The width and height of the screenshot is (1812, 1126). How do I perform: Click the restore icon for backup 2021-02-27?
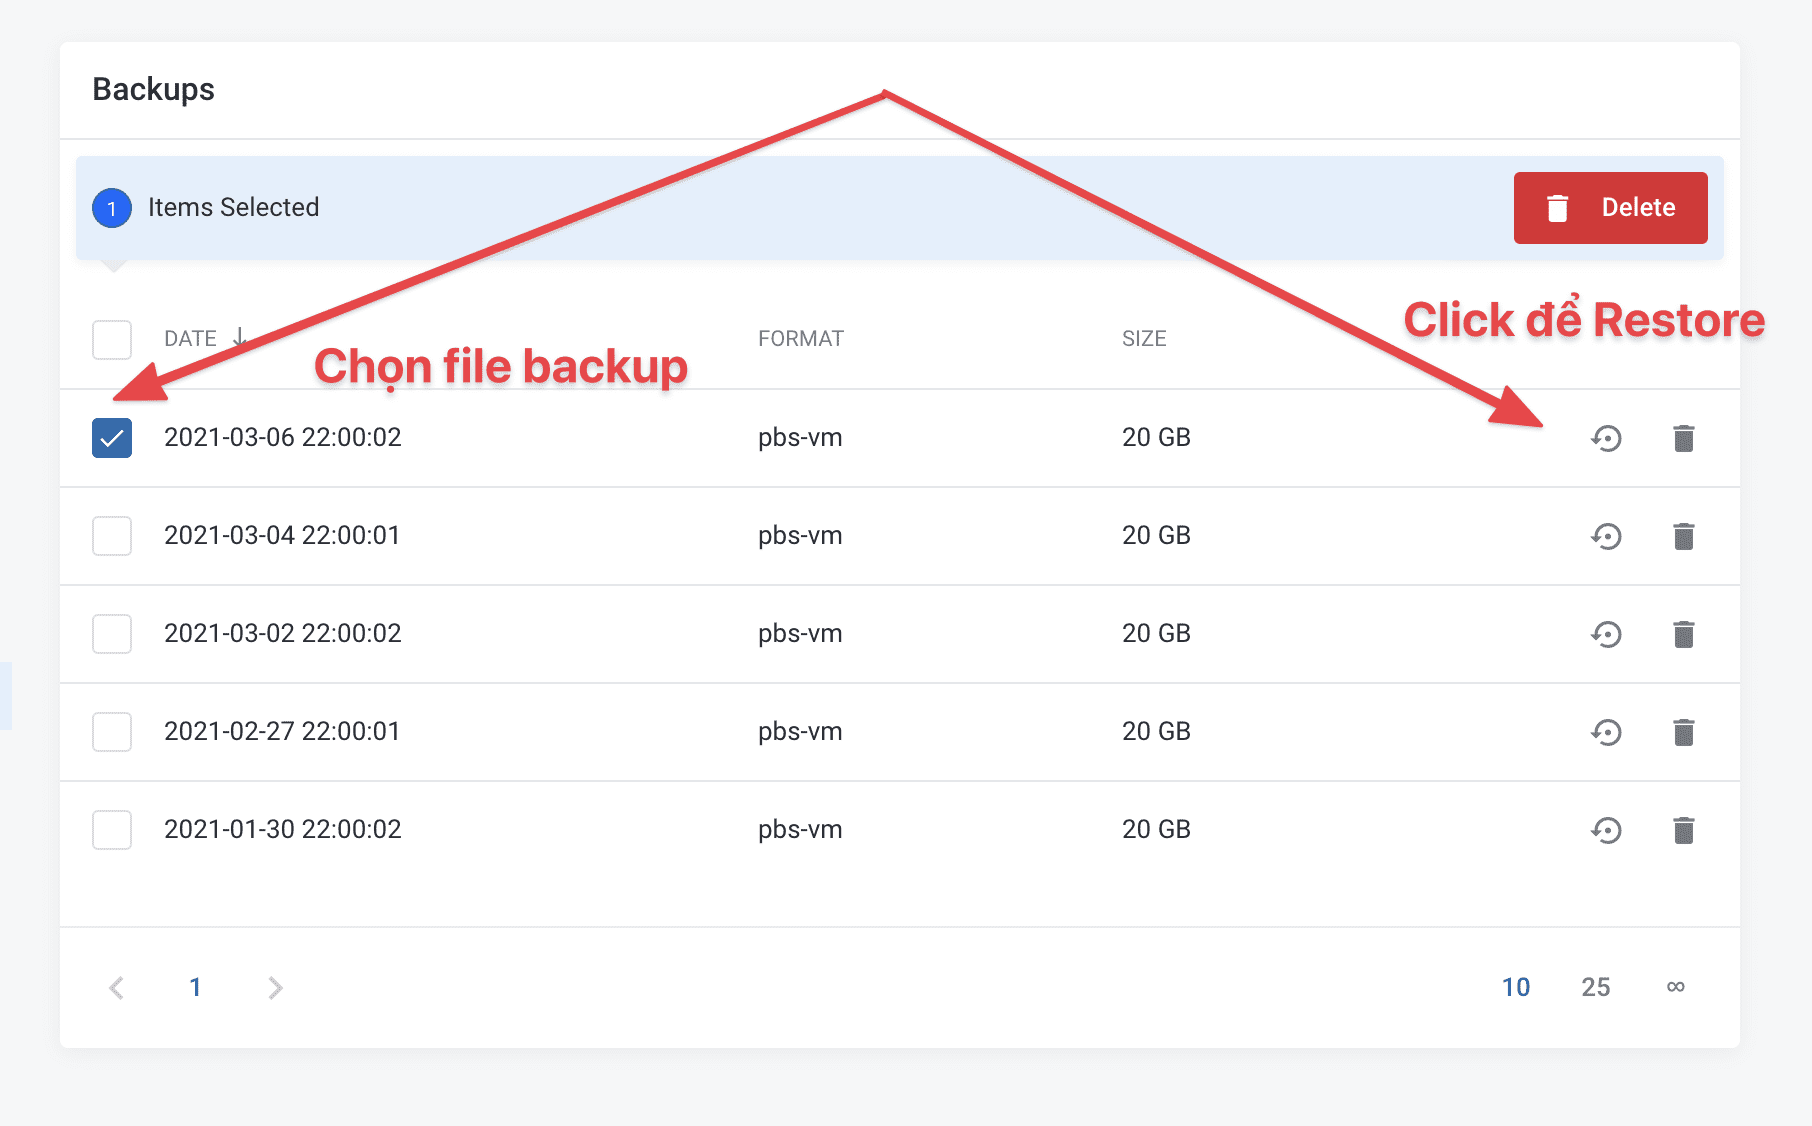[1606, 732]
